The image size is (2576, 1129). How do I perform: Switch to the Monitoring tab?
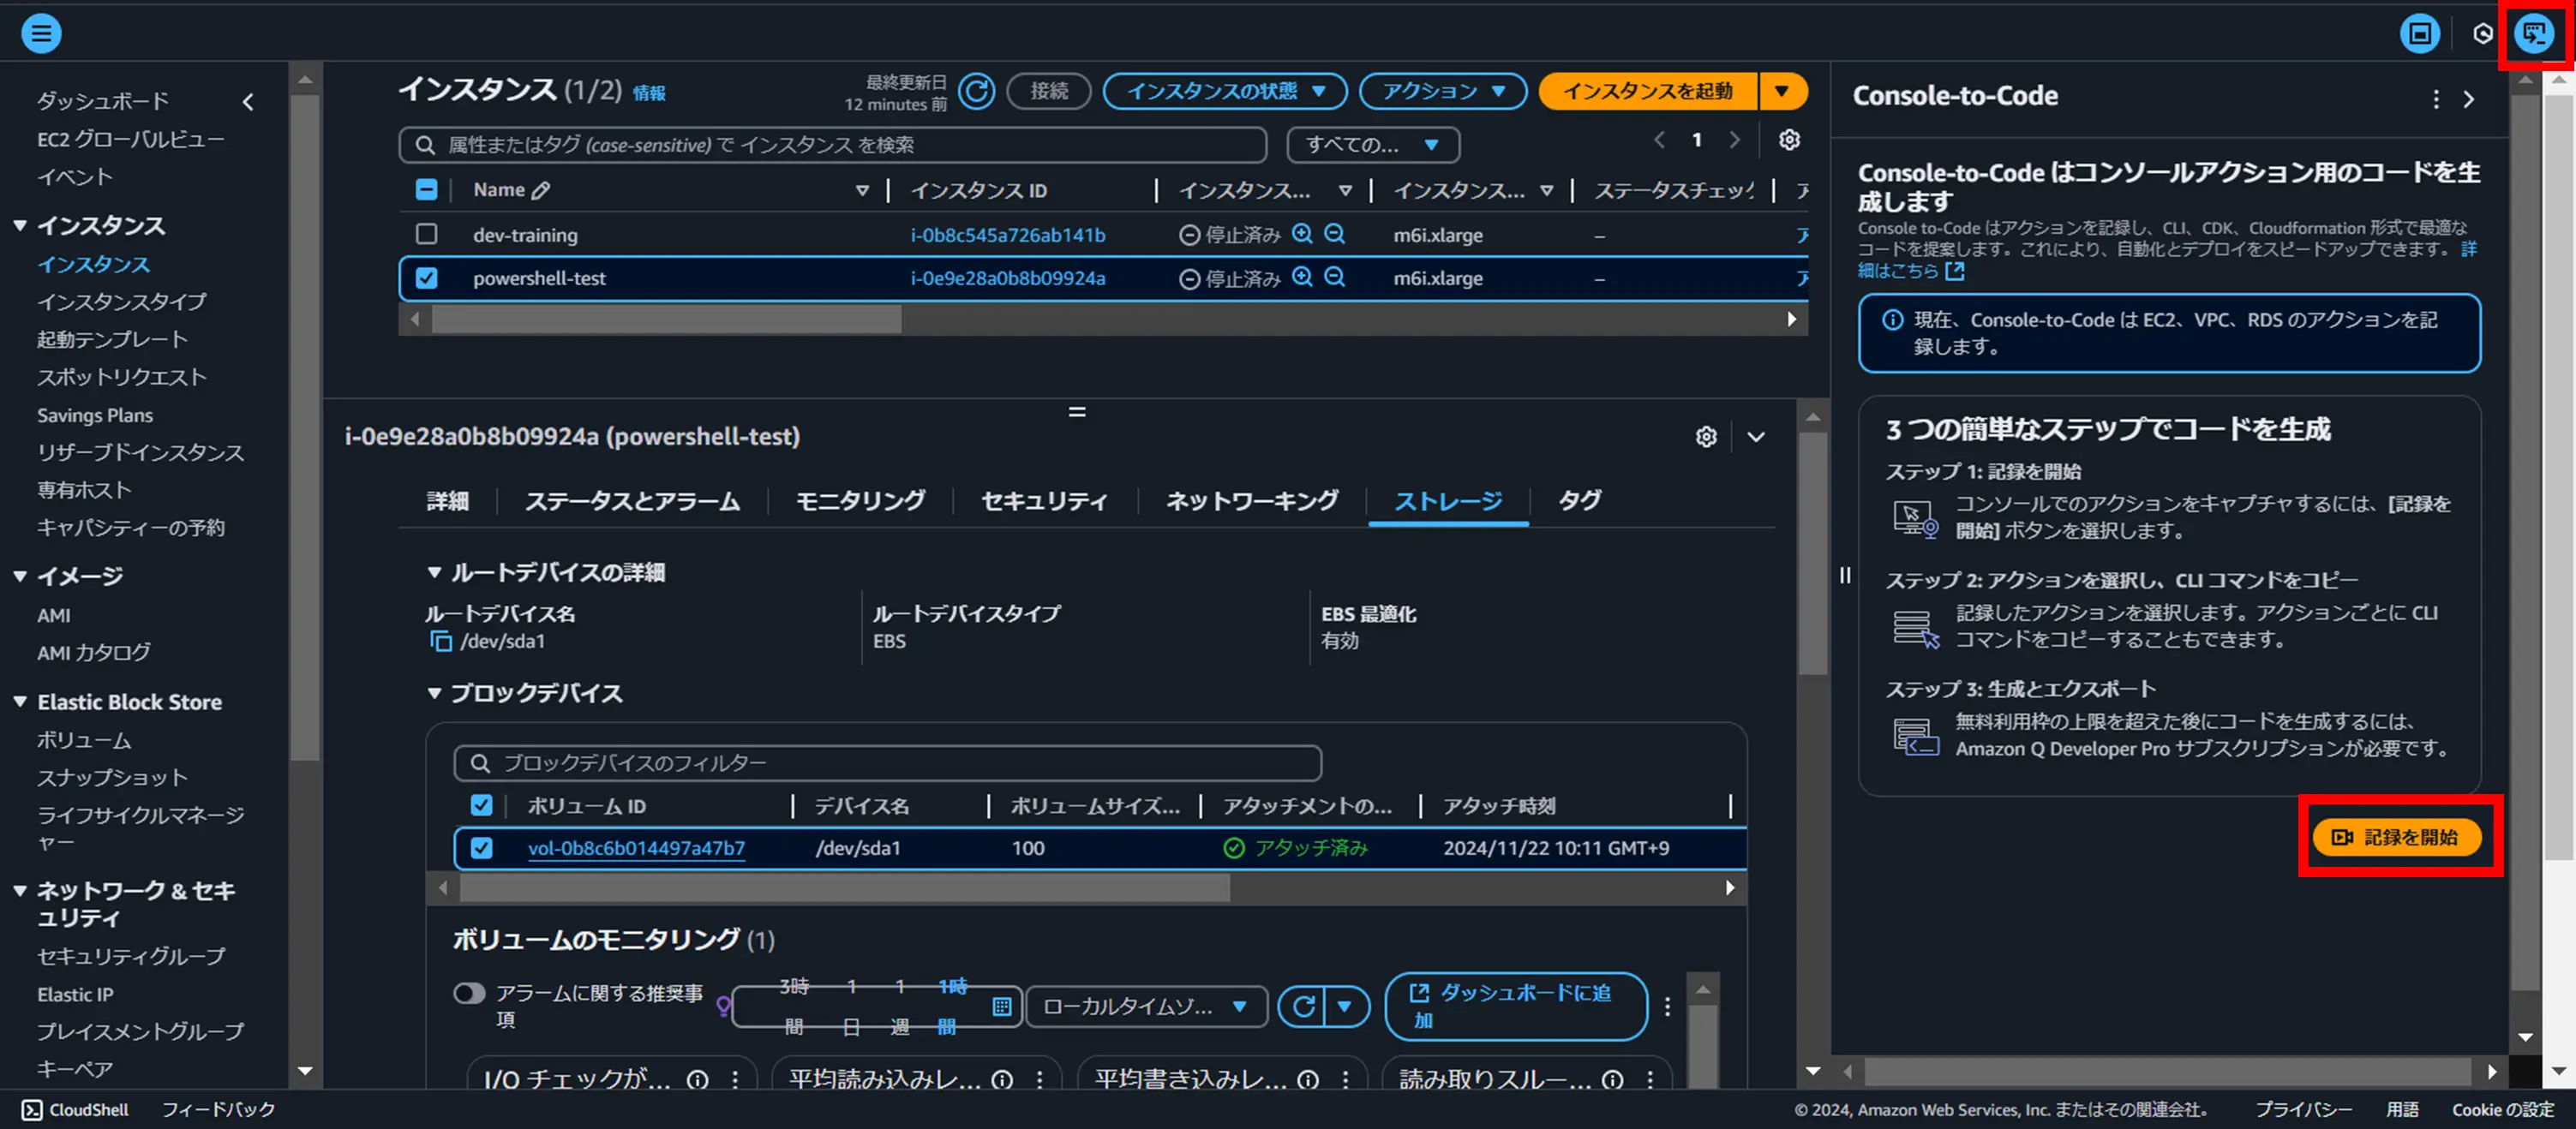(x=860, y=501)
